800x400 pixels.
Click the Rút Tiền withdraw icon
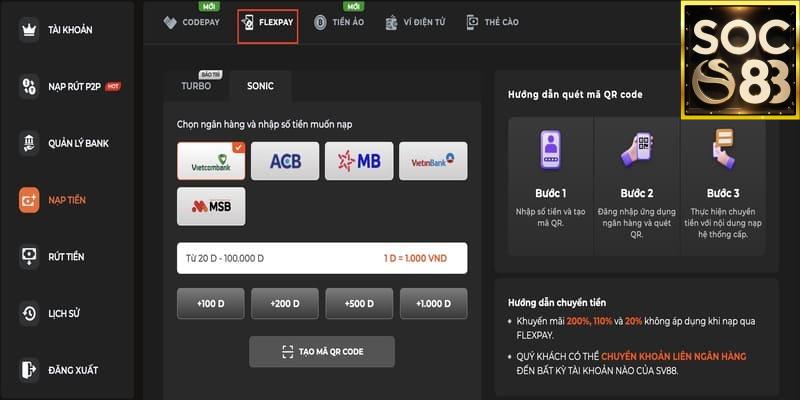click(29, 257)
